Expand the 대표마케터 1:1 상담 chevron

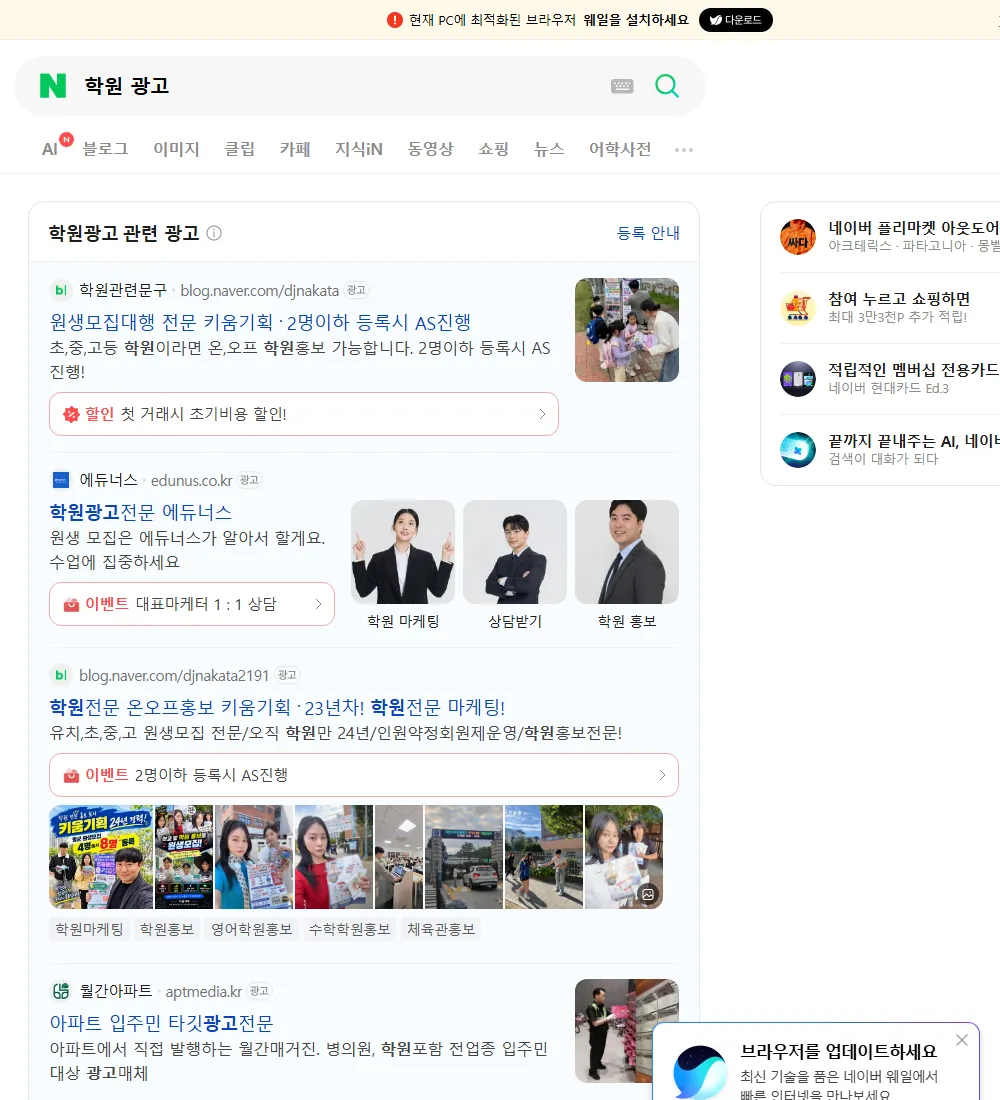318,604
